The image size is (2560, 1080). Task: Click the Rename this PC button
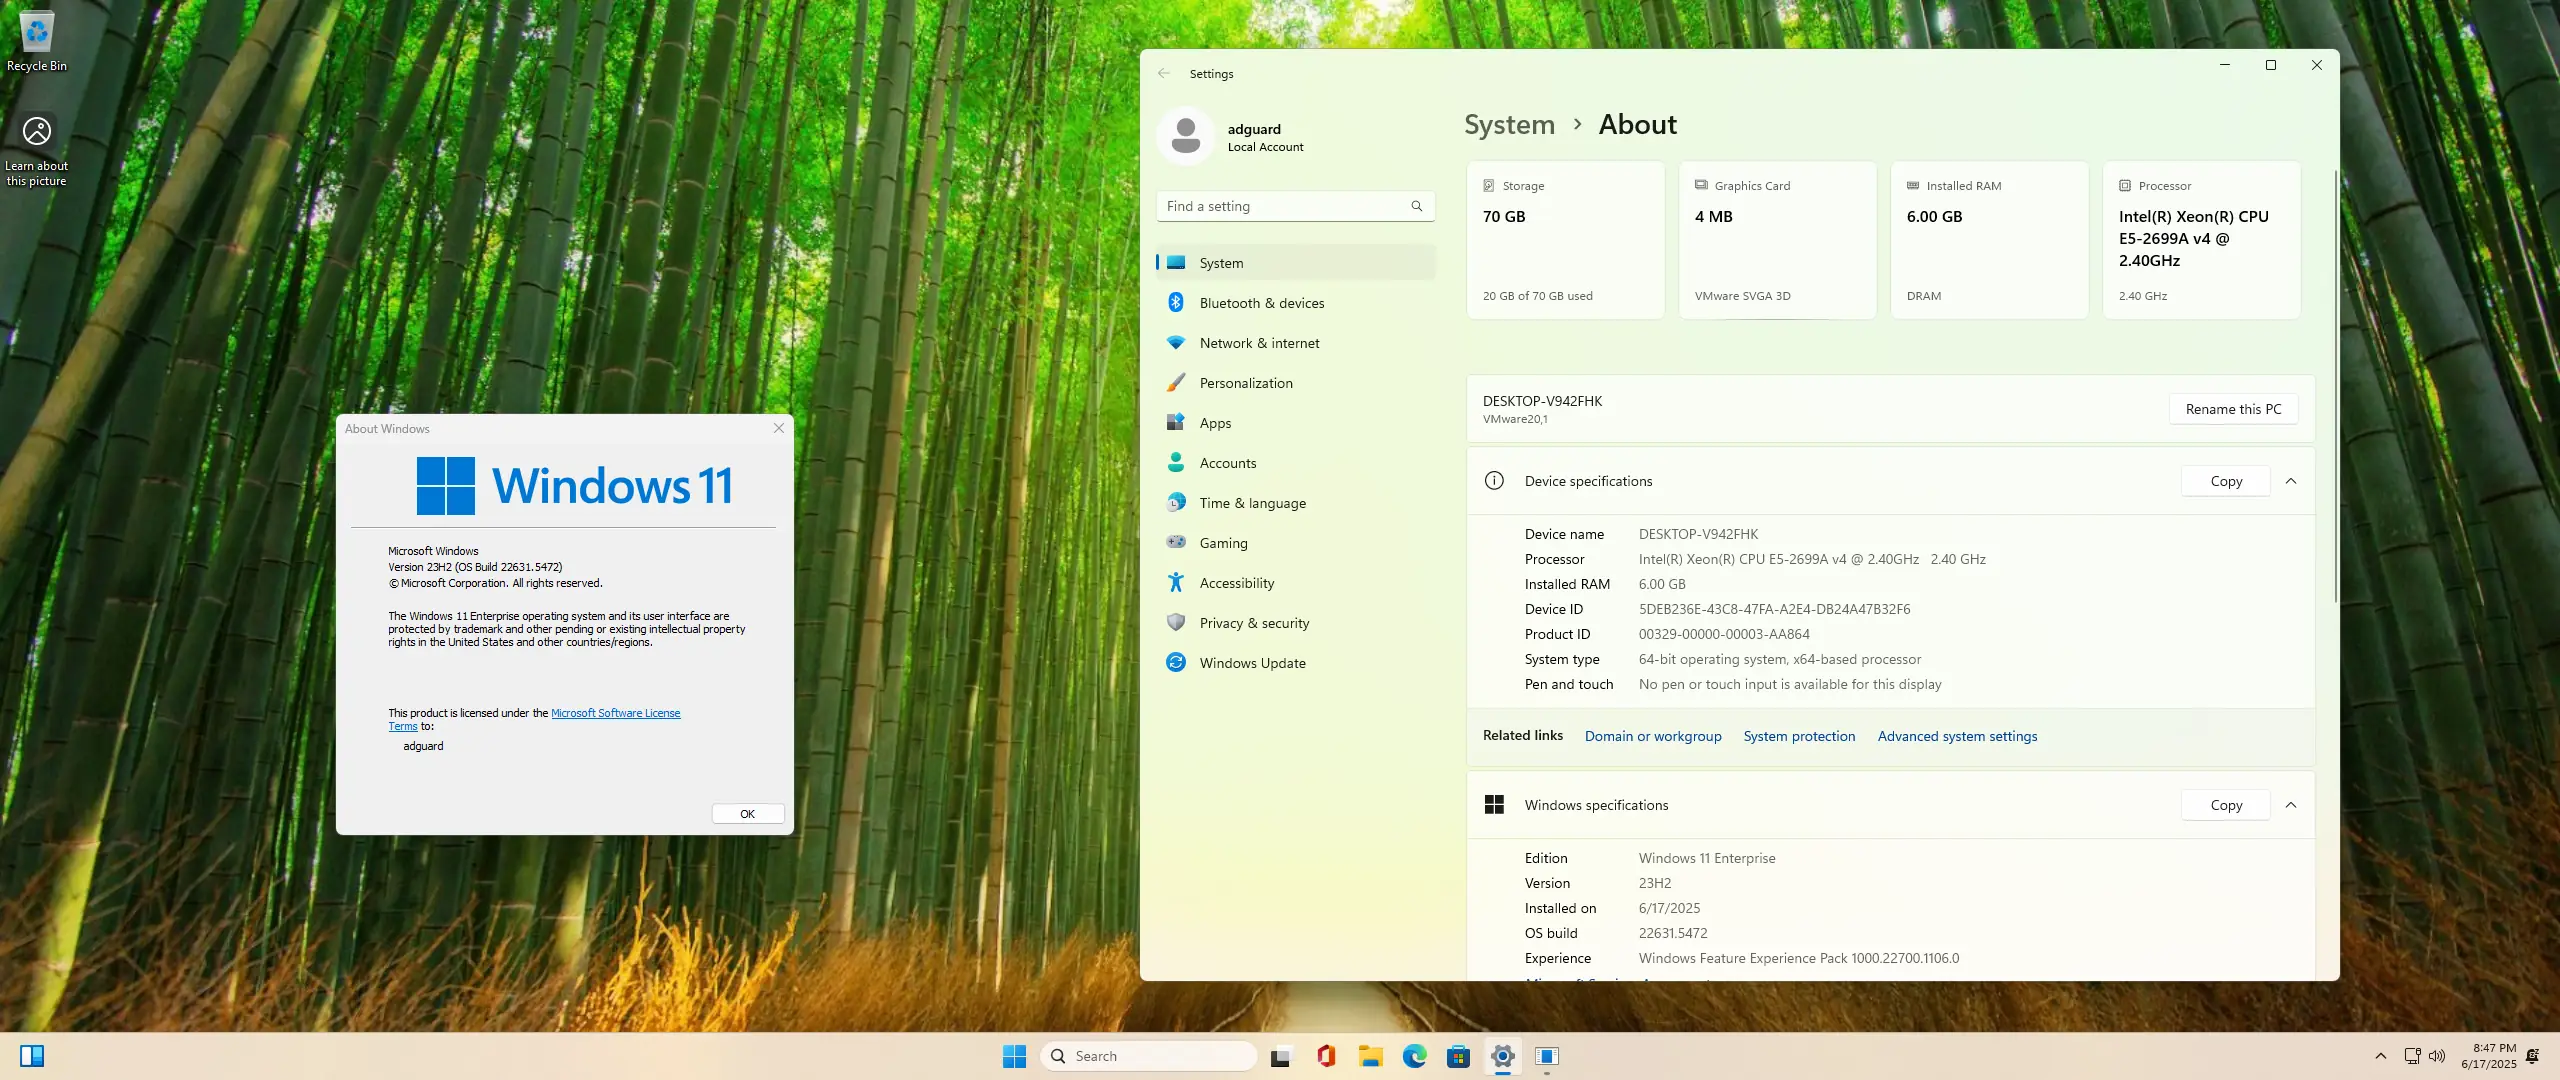click(x=2233, y=409)
